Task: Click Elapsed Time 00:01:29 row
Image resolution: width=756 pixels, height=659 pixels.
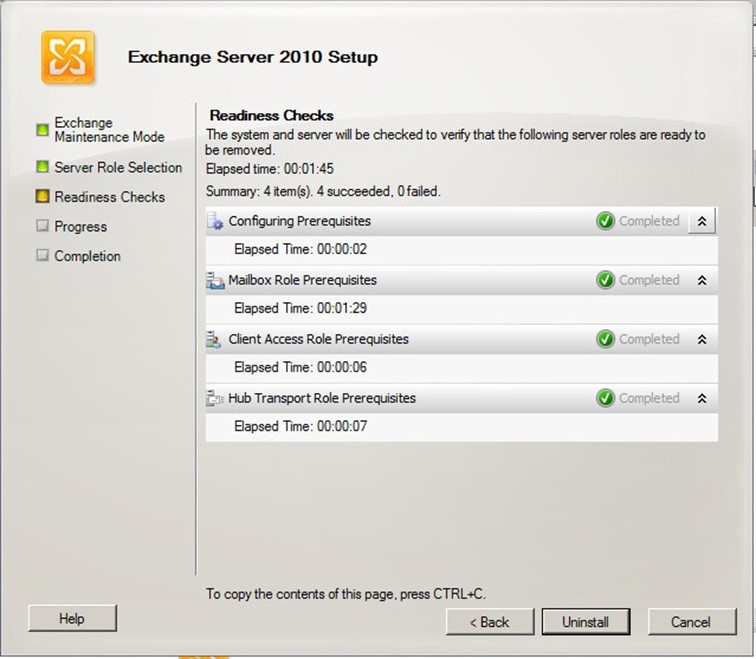Action: click(x=461, y=309)
